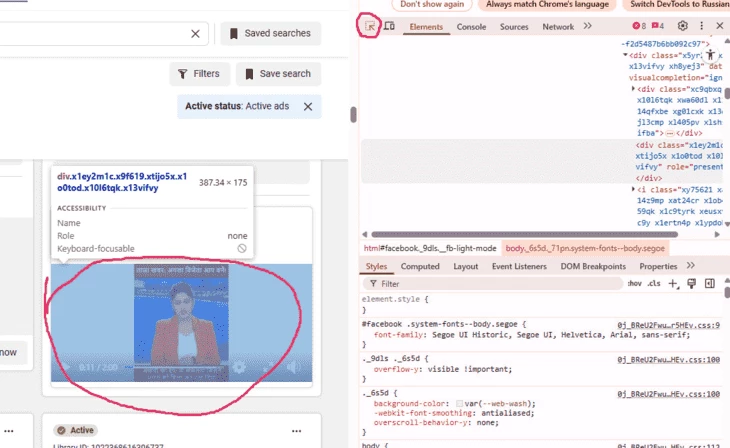Click the styles Filter field
This screenshot has height=448, width=730.
click(493, 284)
